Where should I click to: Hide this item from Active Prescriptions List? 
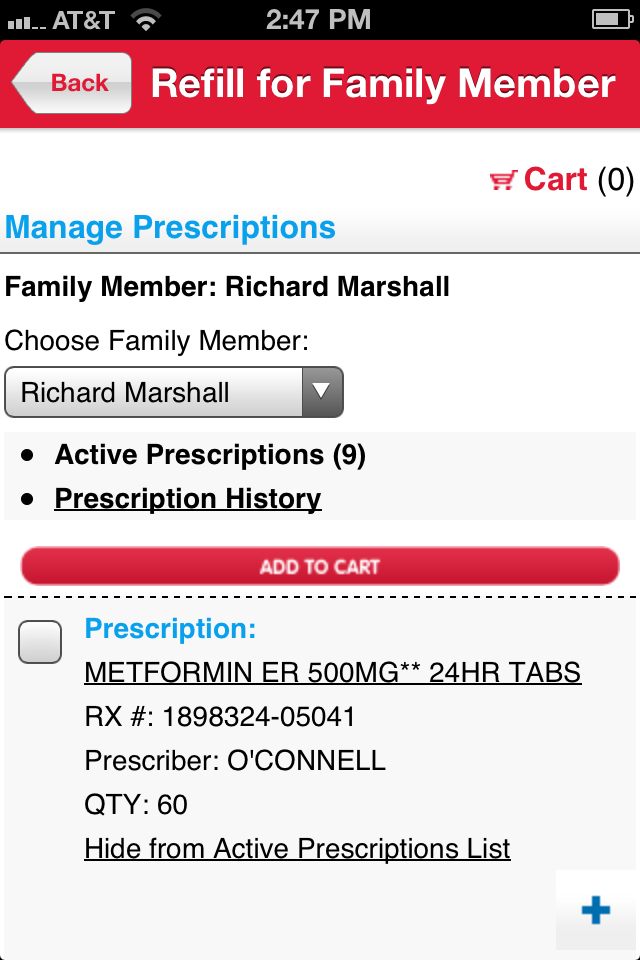(298, 848)
